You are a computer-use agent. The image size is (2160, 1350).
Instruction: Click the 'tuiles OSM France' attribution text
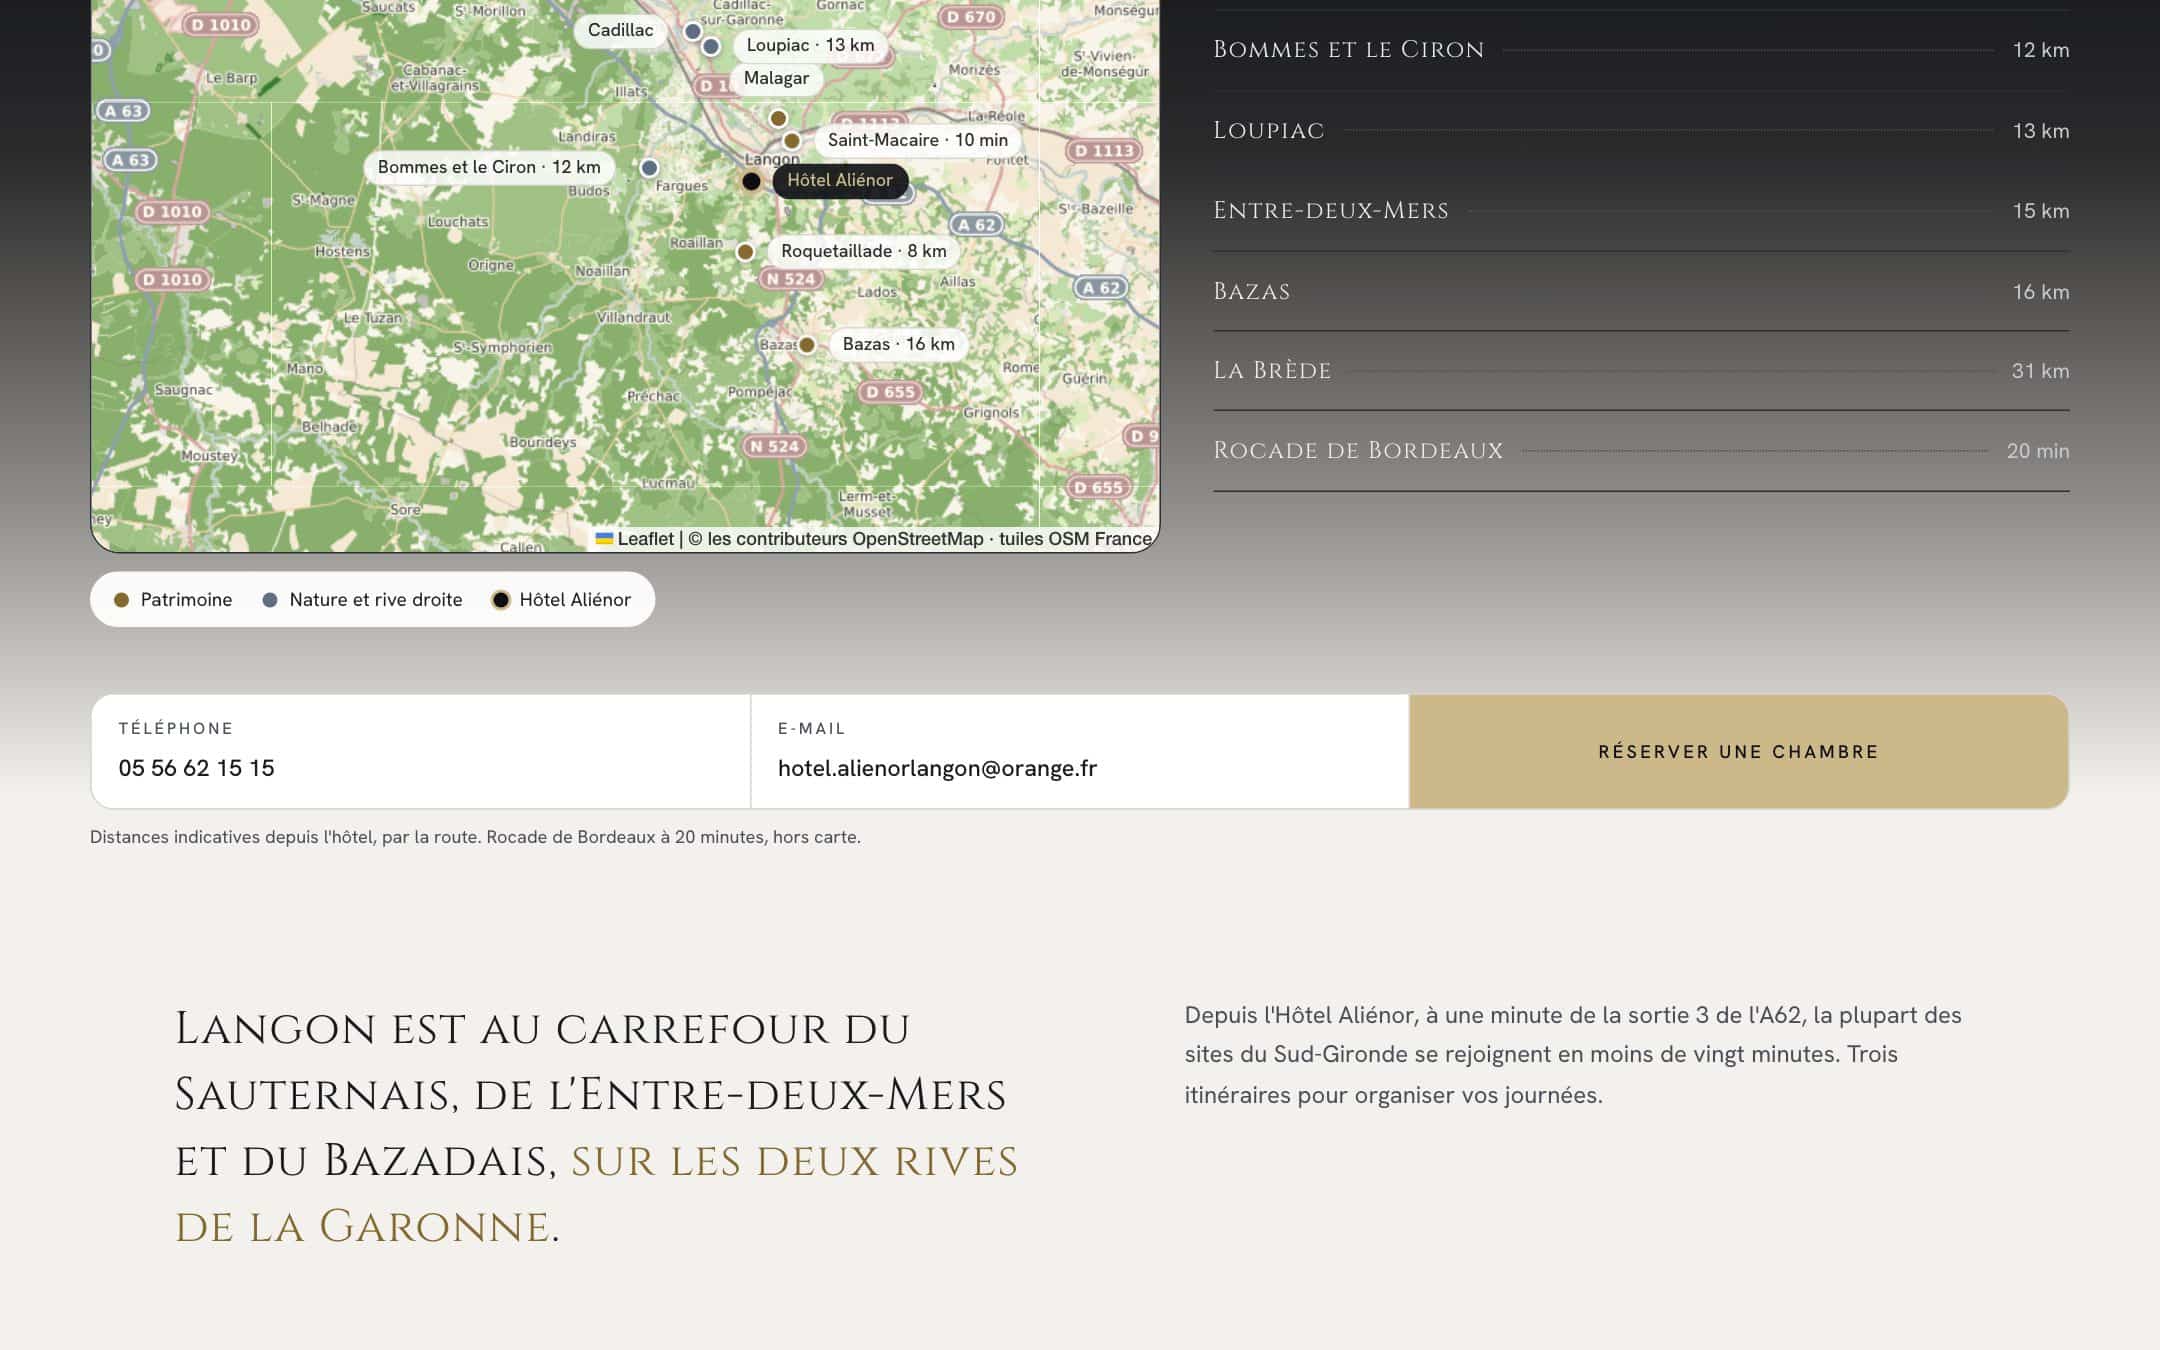tap(1075, 538)
